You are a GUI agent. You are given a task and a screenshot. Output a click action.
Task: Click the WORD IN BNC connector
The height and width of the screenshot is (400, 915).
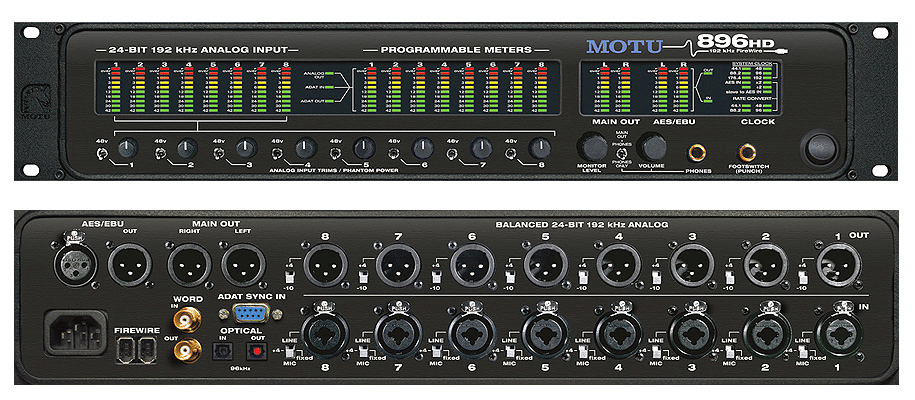click(186, 319)
